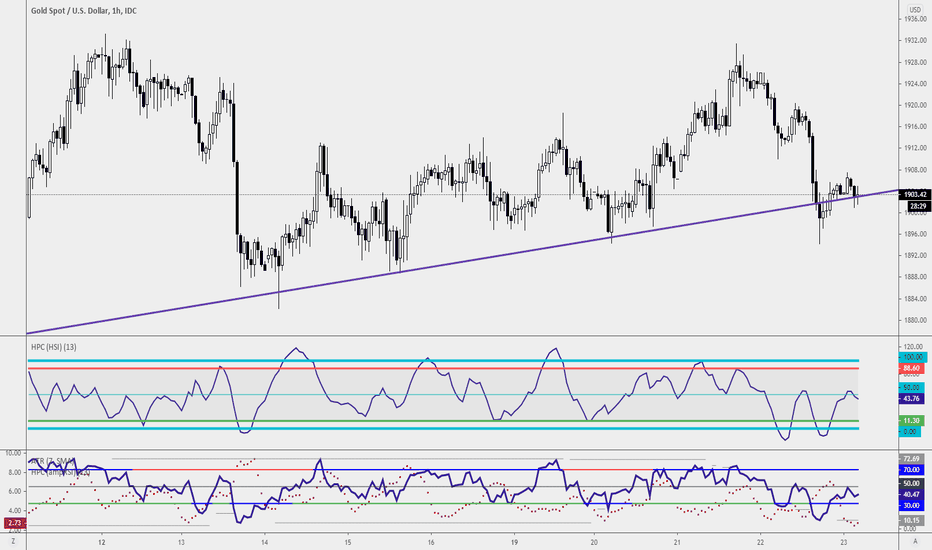
Task: Toggle the Z timezone button at bottom-left
Action: pos(13,542)
